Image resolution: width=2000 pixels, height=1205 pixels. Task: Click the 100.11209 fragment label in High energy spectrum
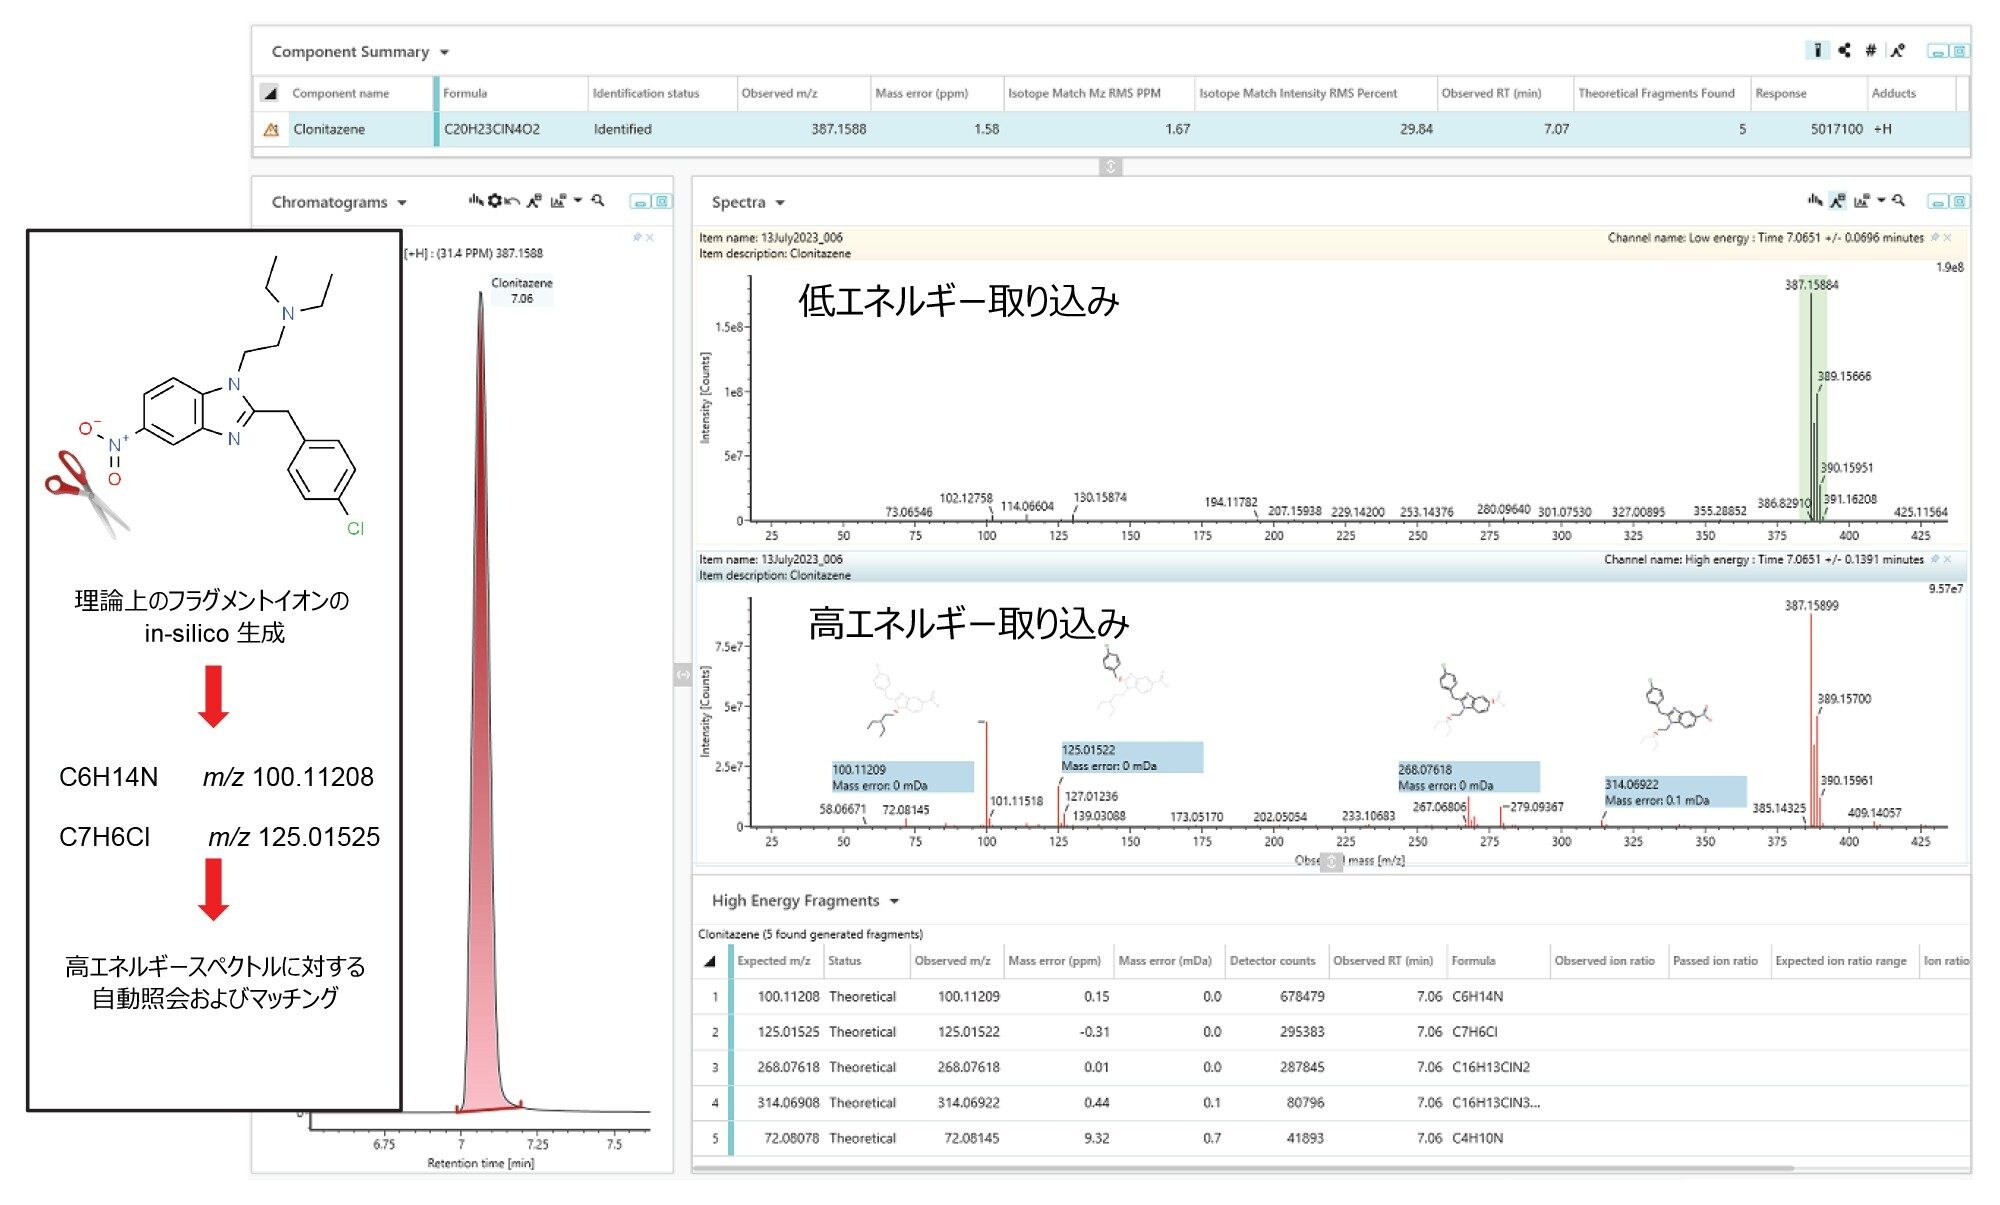[x=902, y=777]
